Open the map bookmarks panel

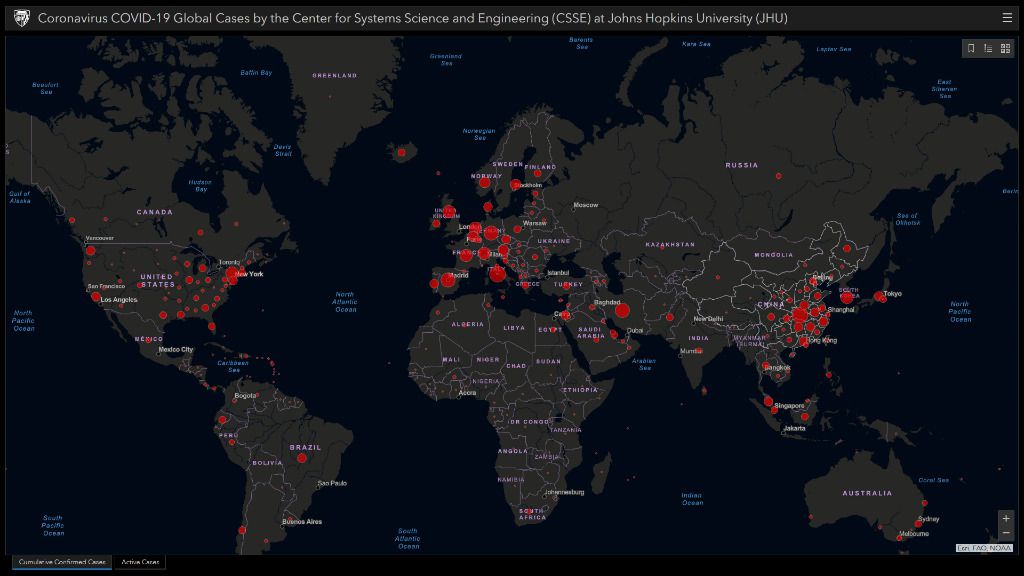[971, 48]
